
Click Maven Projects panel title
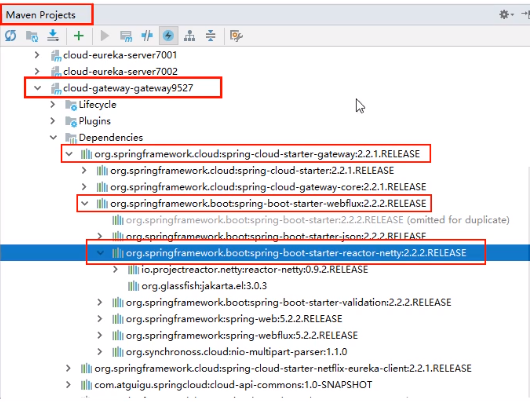pyautogui.click(x=41, y=15)
